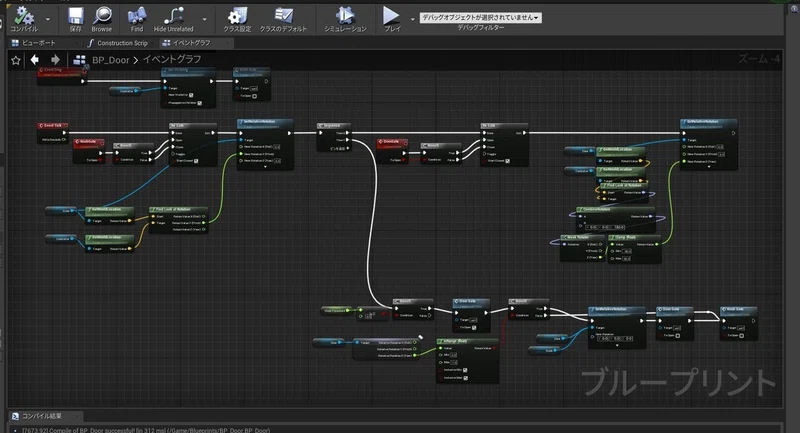This screenshot has width=800, height=433.
Task: Expand the first SetRelativeRotation node's advanced pins
Action: [x=265, y=167]
